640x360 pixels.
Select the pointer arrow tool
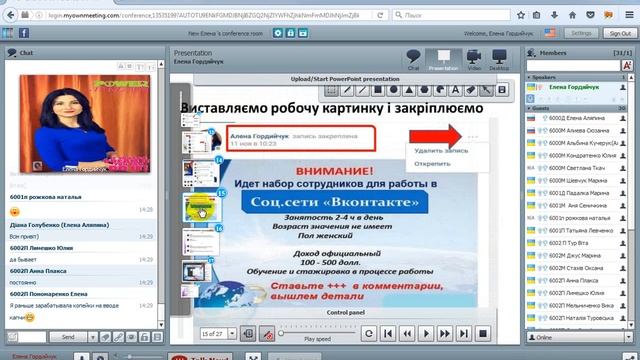coord(486,90)
